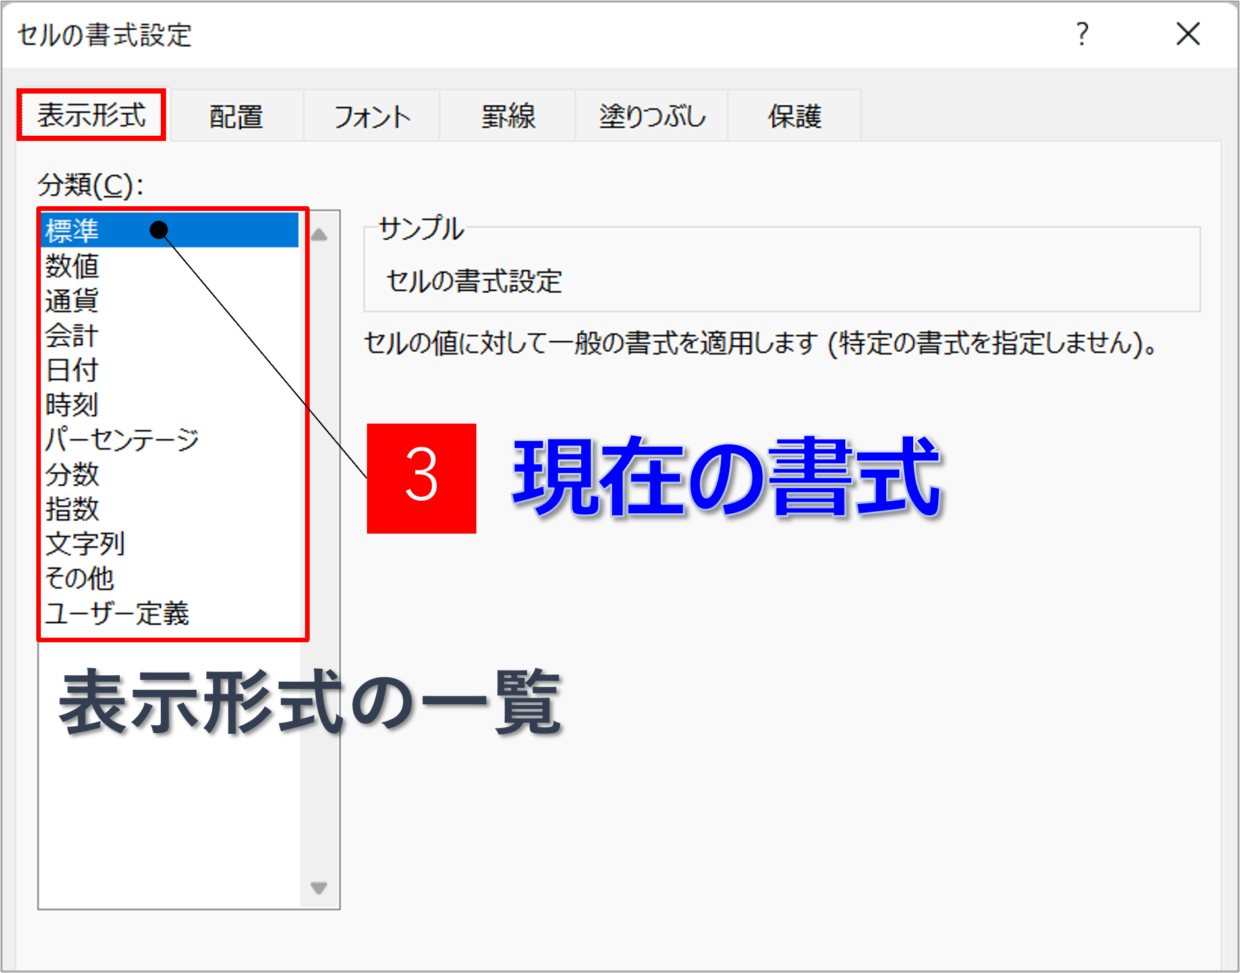Click the help question mark icon
Image resolution: width=1240 pixels, height=973 pixels.
(1082, 35)
